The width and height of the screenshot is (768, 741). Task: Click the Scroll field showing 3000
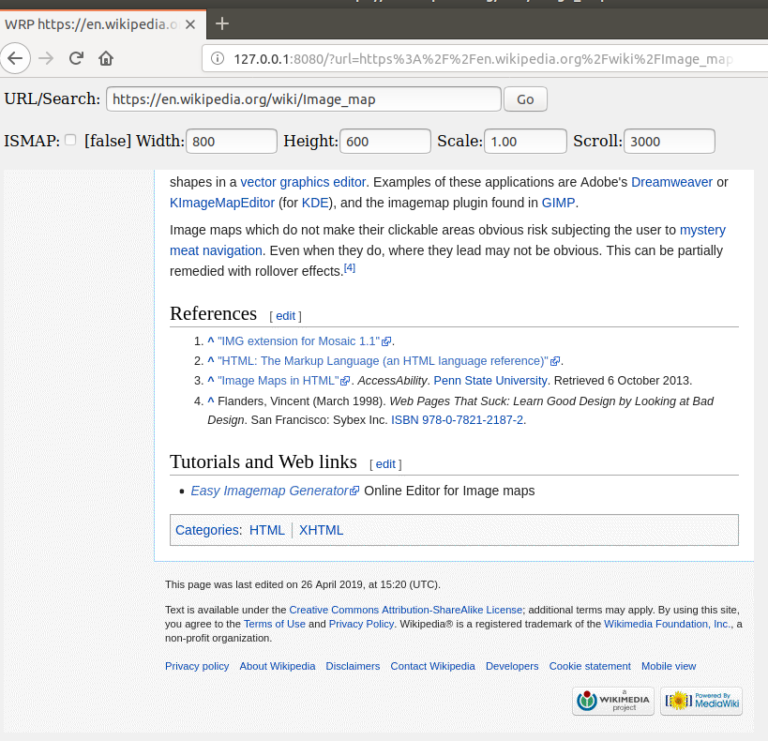coord(670,142)
